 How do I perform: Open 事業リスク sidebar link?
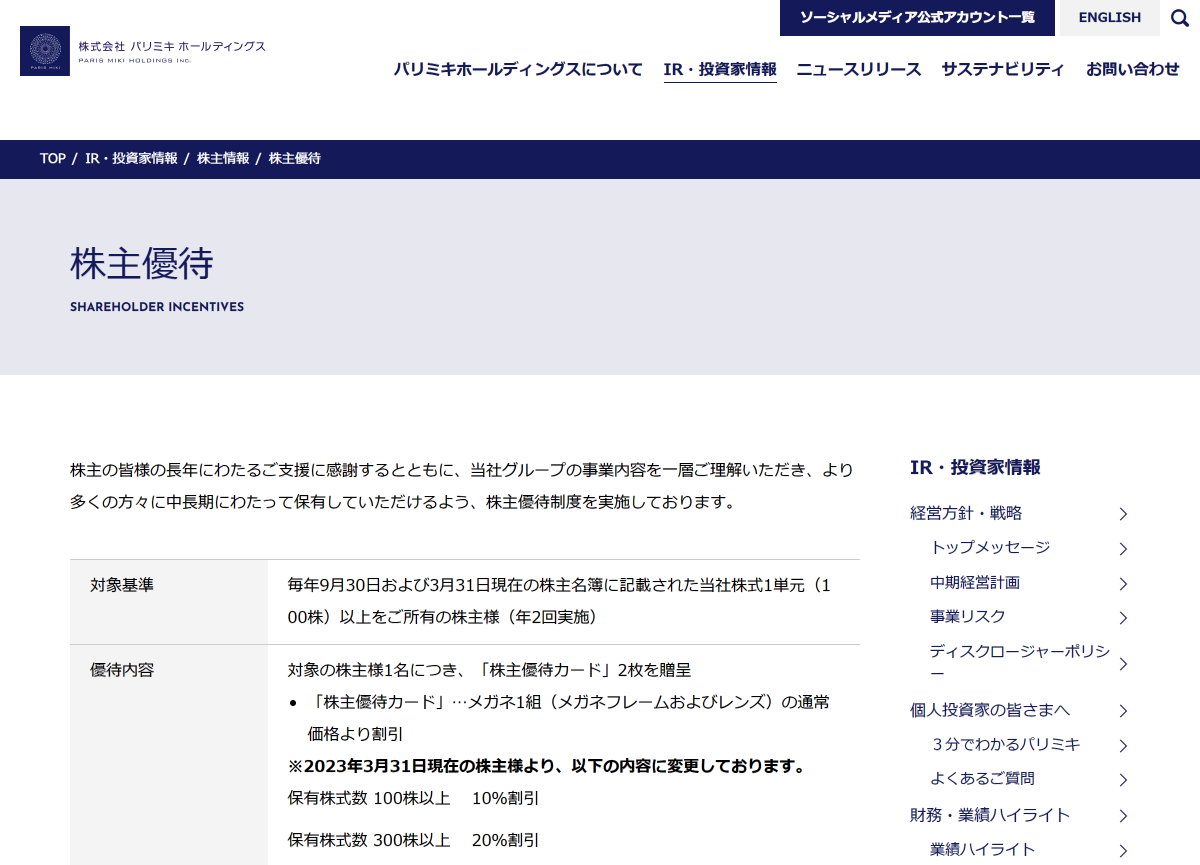(x=968, y=617)
